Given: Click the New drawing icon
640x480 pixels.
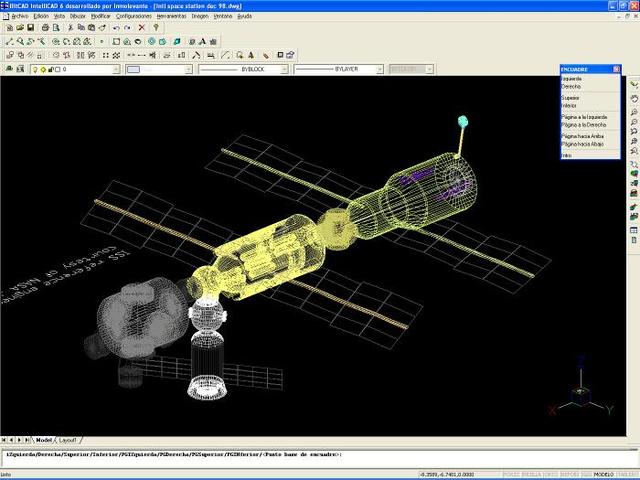Looking at the screenshot, I should (x=9, y=28).
